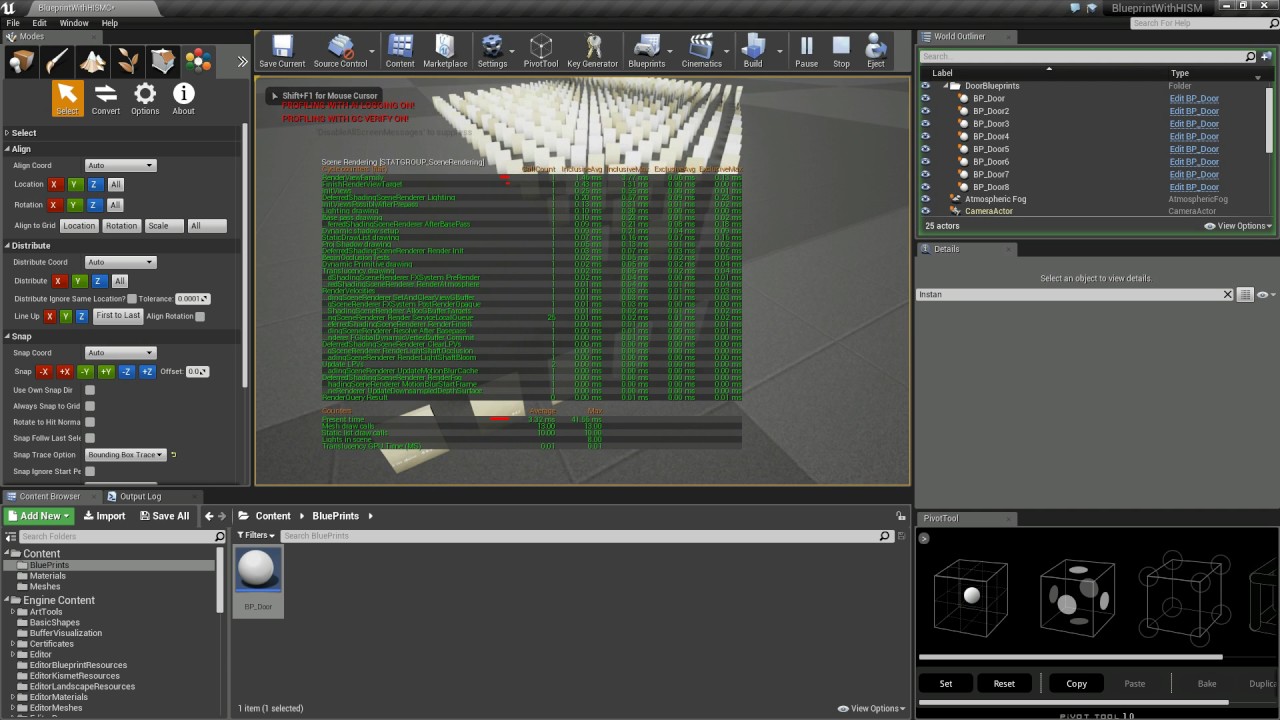Screen dimensions: 1280x720
Task: Open the Blueprints toolbar icon
Action: point(647,51)
